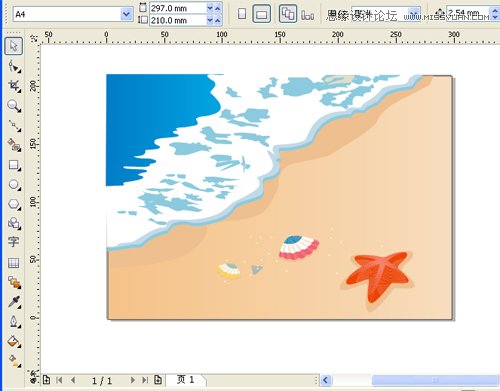The width and height of the screenshot is (500, 391).
Task: Add a page after using right plus icon
Action: (x=158, y=380)
